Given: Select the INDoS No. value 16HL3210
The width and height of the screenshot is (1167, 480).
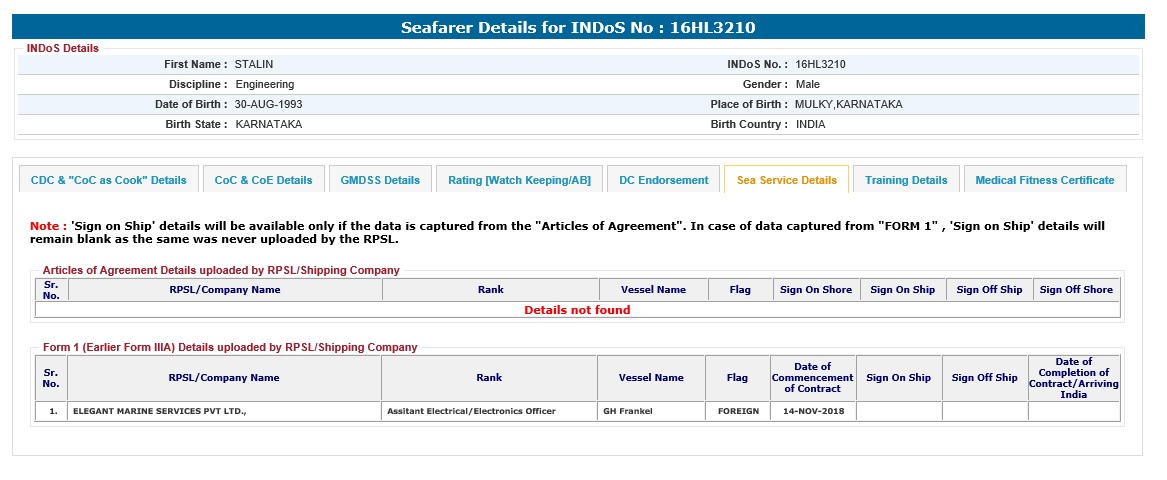Looking at the screenshot, I should pos(820,64).
